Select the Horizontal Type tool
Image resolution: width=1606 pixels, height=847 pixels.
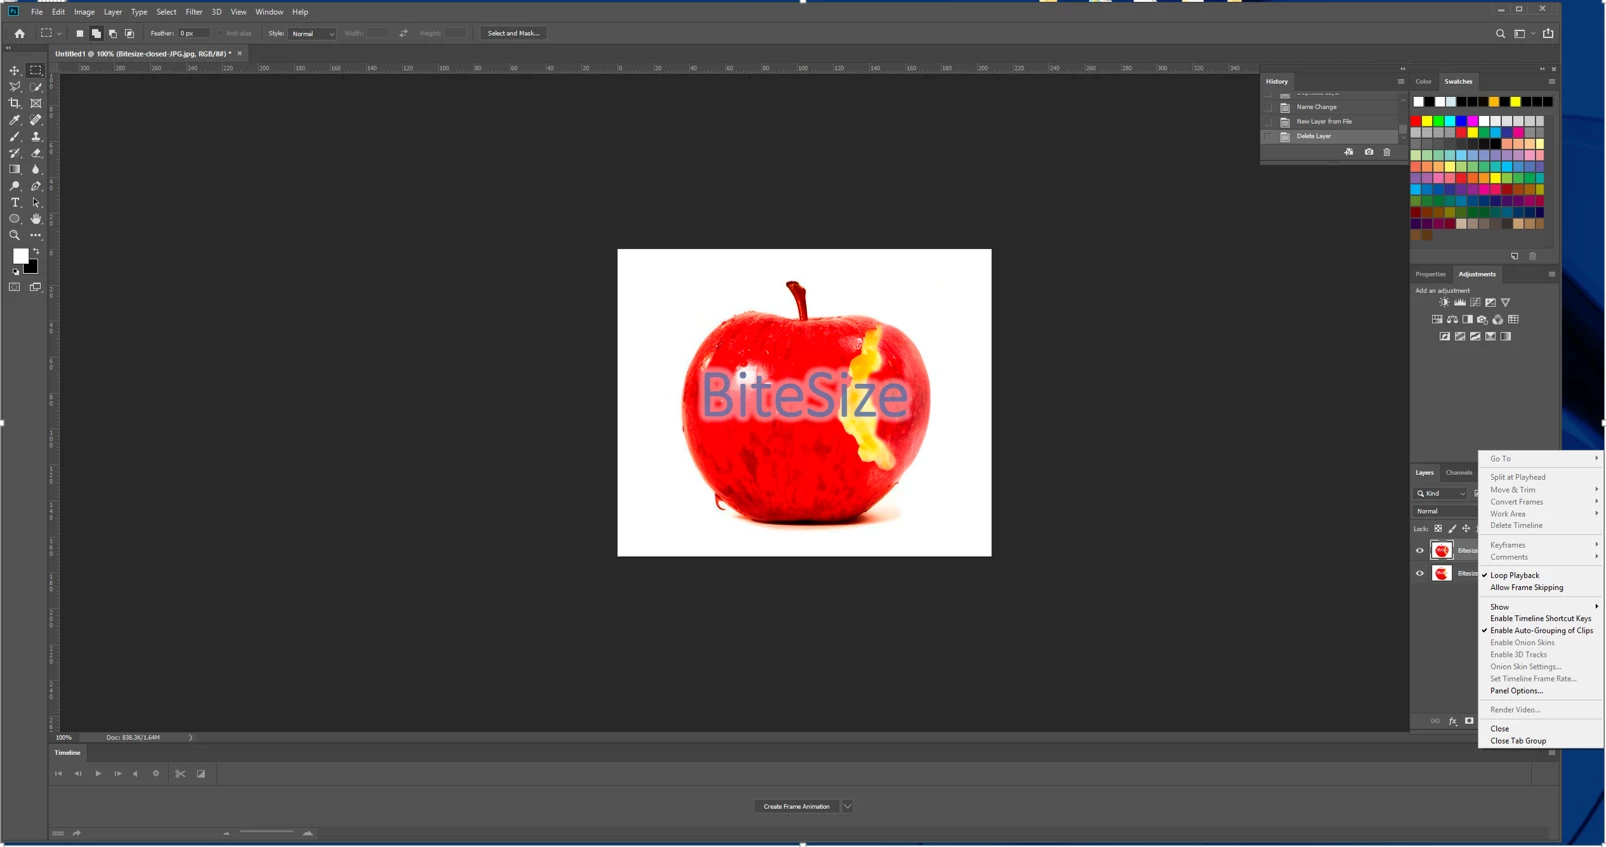15,203
